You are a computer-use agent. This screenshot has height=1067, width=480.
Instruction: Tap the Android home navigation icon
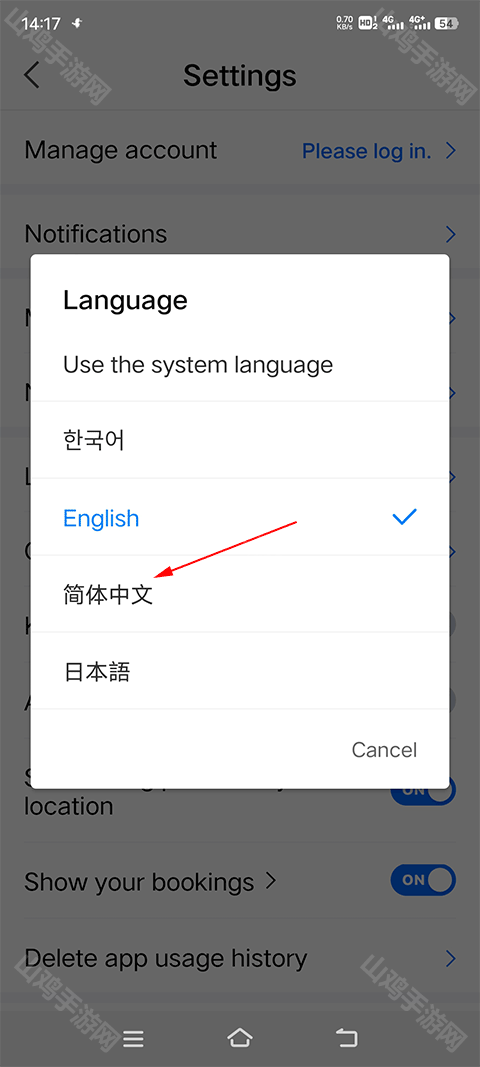point(240,1037)
